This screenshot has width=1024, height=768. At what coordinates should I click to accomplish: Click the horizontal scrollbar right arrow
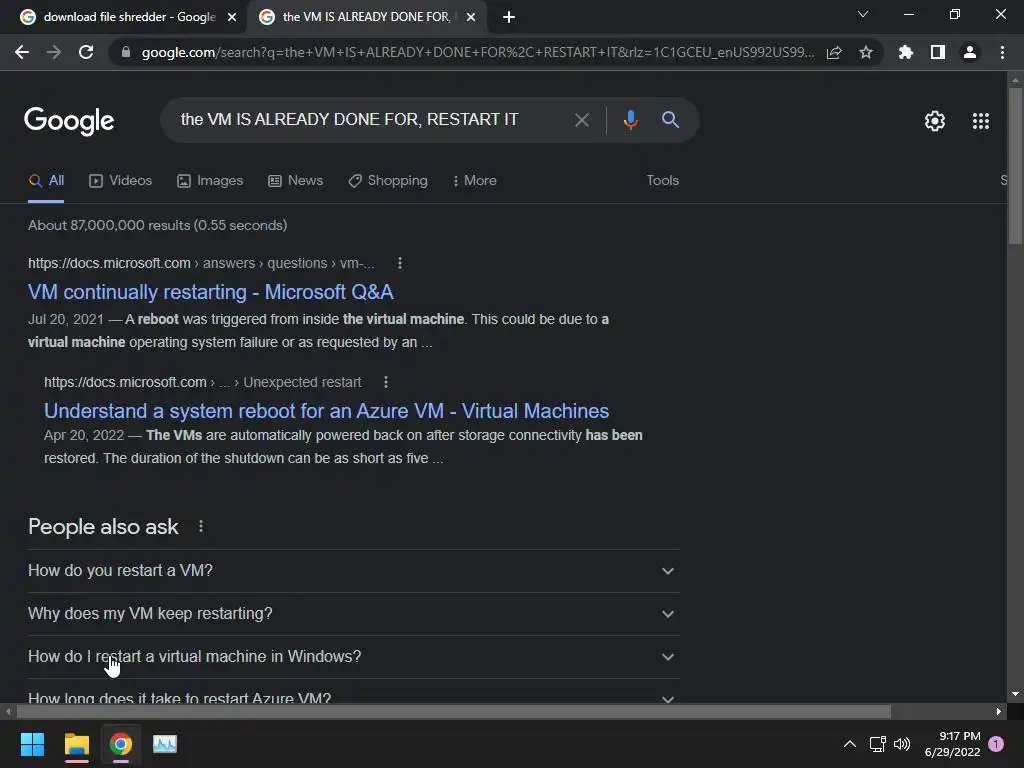[x=999, y=711]
